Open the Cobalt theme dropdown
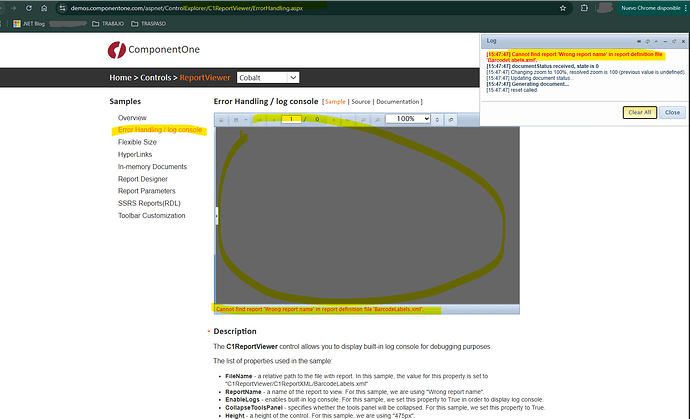 [263, 77]
